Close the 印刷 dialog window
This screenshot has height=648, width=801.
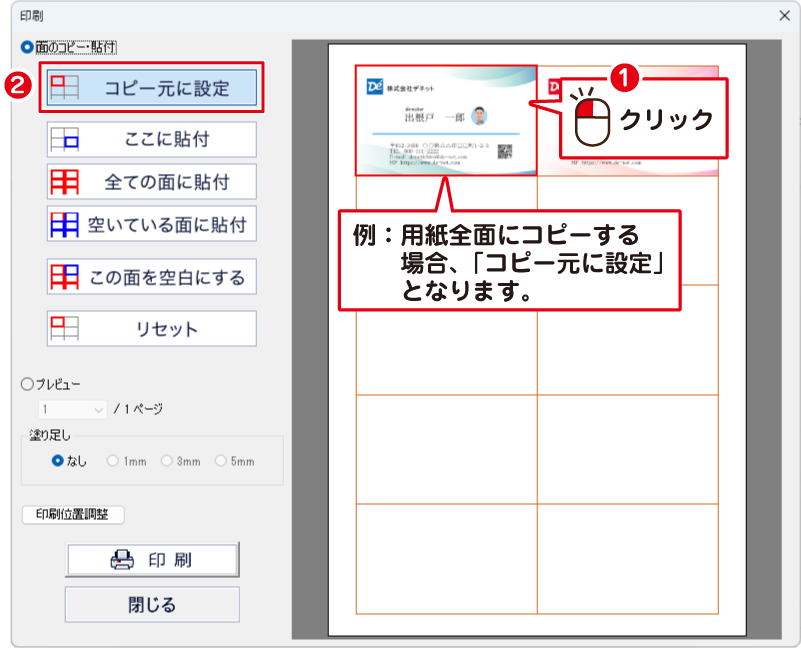[785, 16]
